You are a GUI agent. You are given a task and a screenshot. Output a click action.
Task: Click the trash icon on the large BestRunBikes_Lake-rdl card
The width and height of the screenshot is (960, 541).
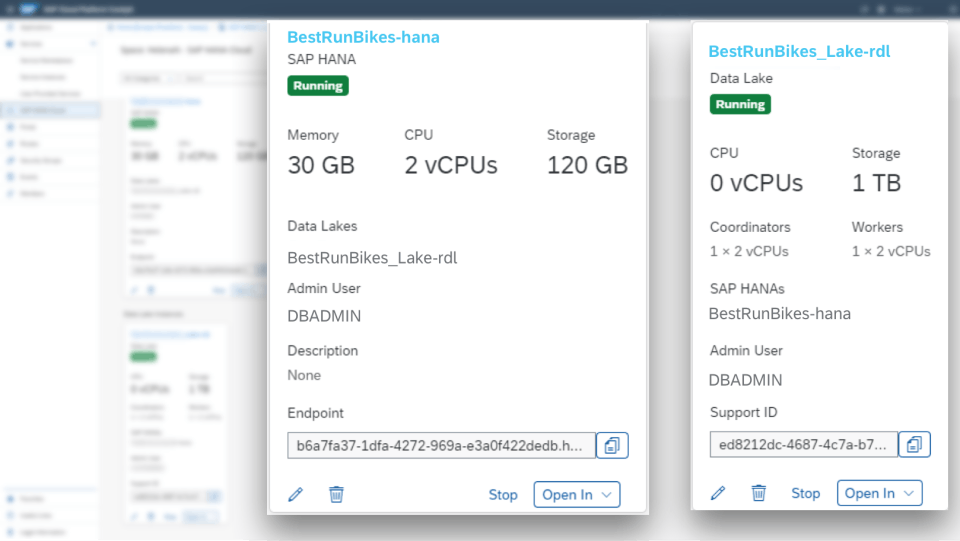click(x=759, y=493)
